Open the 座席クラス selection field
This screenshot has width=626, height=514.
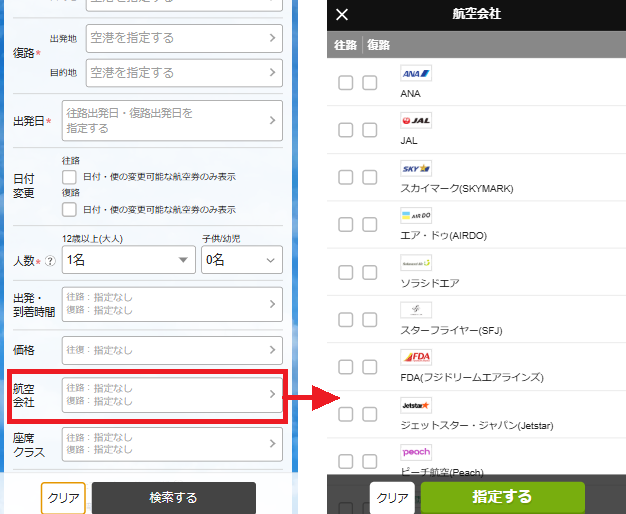tap(172, 443)
